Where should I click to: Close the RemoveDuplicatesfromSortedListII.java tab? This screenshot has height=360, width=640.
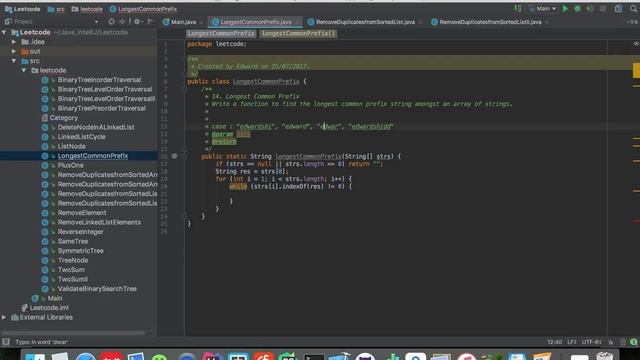coord(547,22)
